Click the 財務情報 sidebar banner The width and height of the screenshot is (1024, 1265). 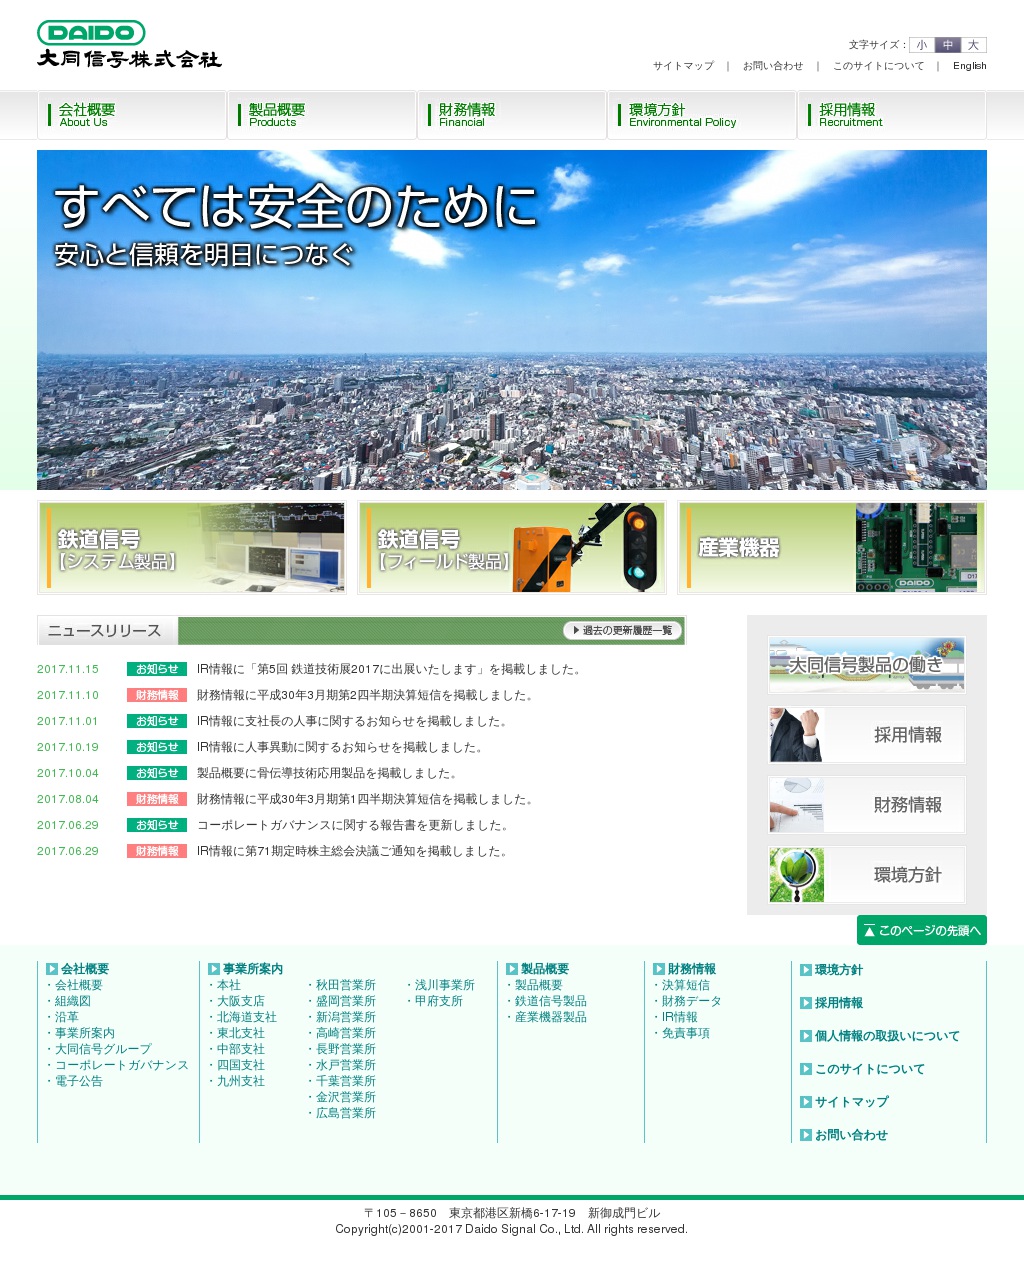[x=866, y=805]
